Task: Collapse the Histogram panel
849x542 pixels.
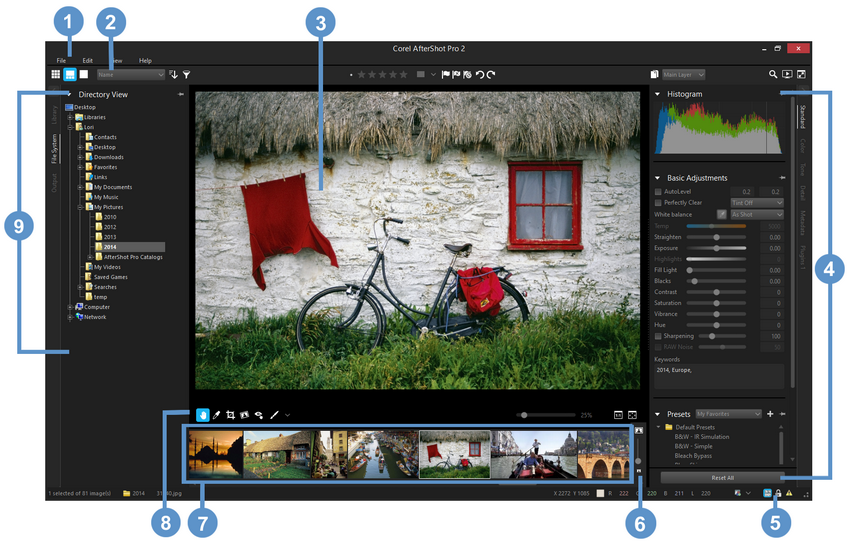Action: [x=658, y=94]
